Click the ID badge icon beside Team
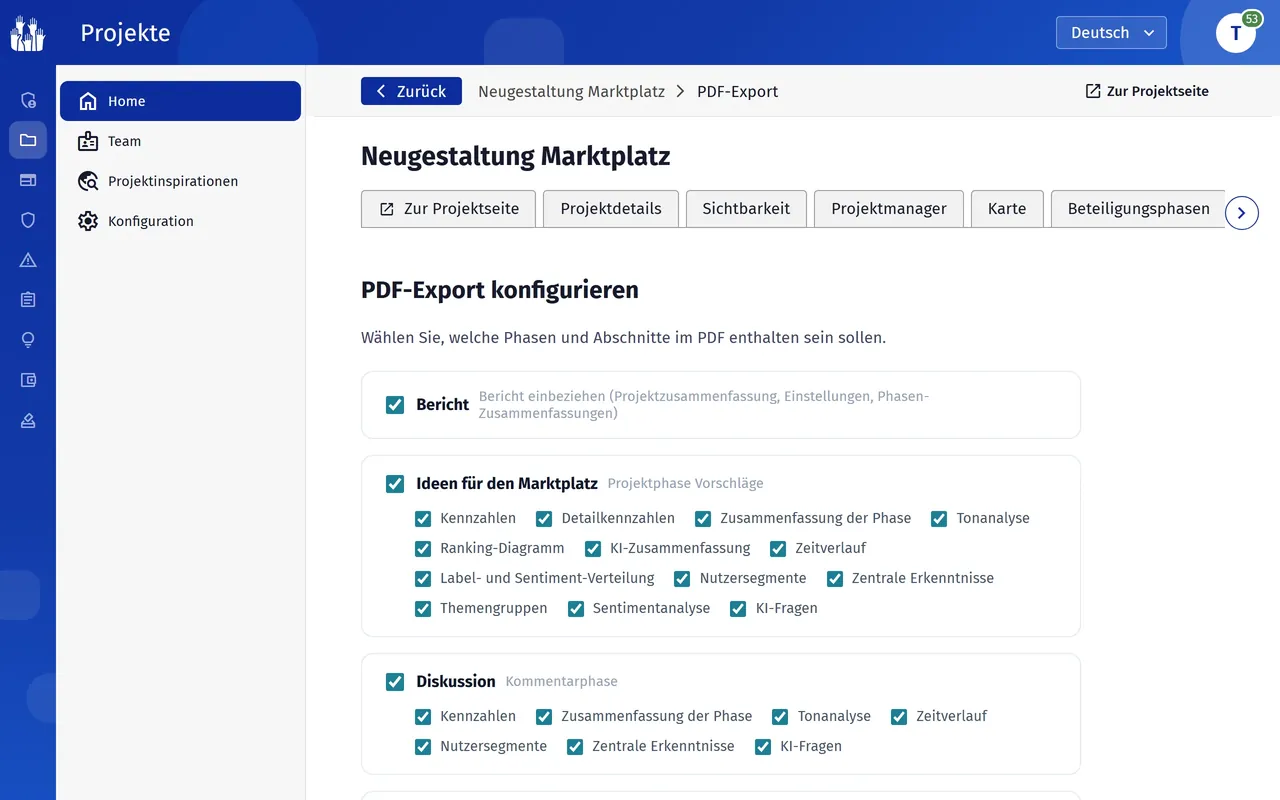Viewport: 1280px width, 800px height. click(x=88, y=141)
